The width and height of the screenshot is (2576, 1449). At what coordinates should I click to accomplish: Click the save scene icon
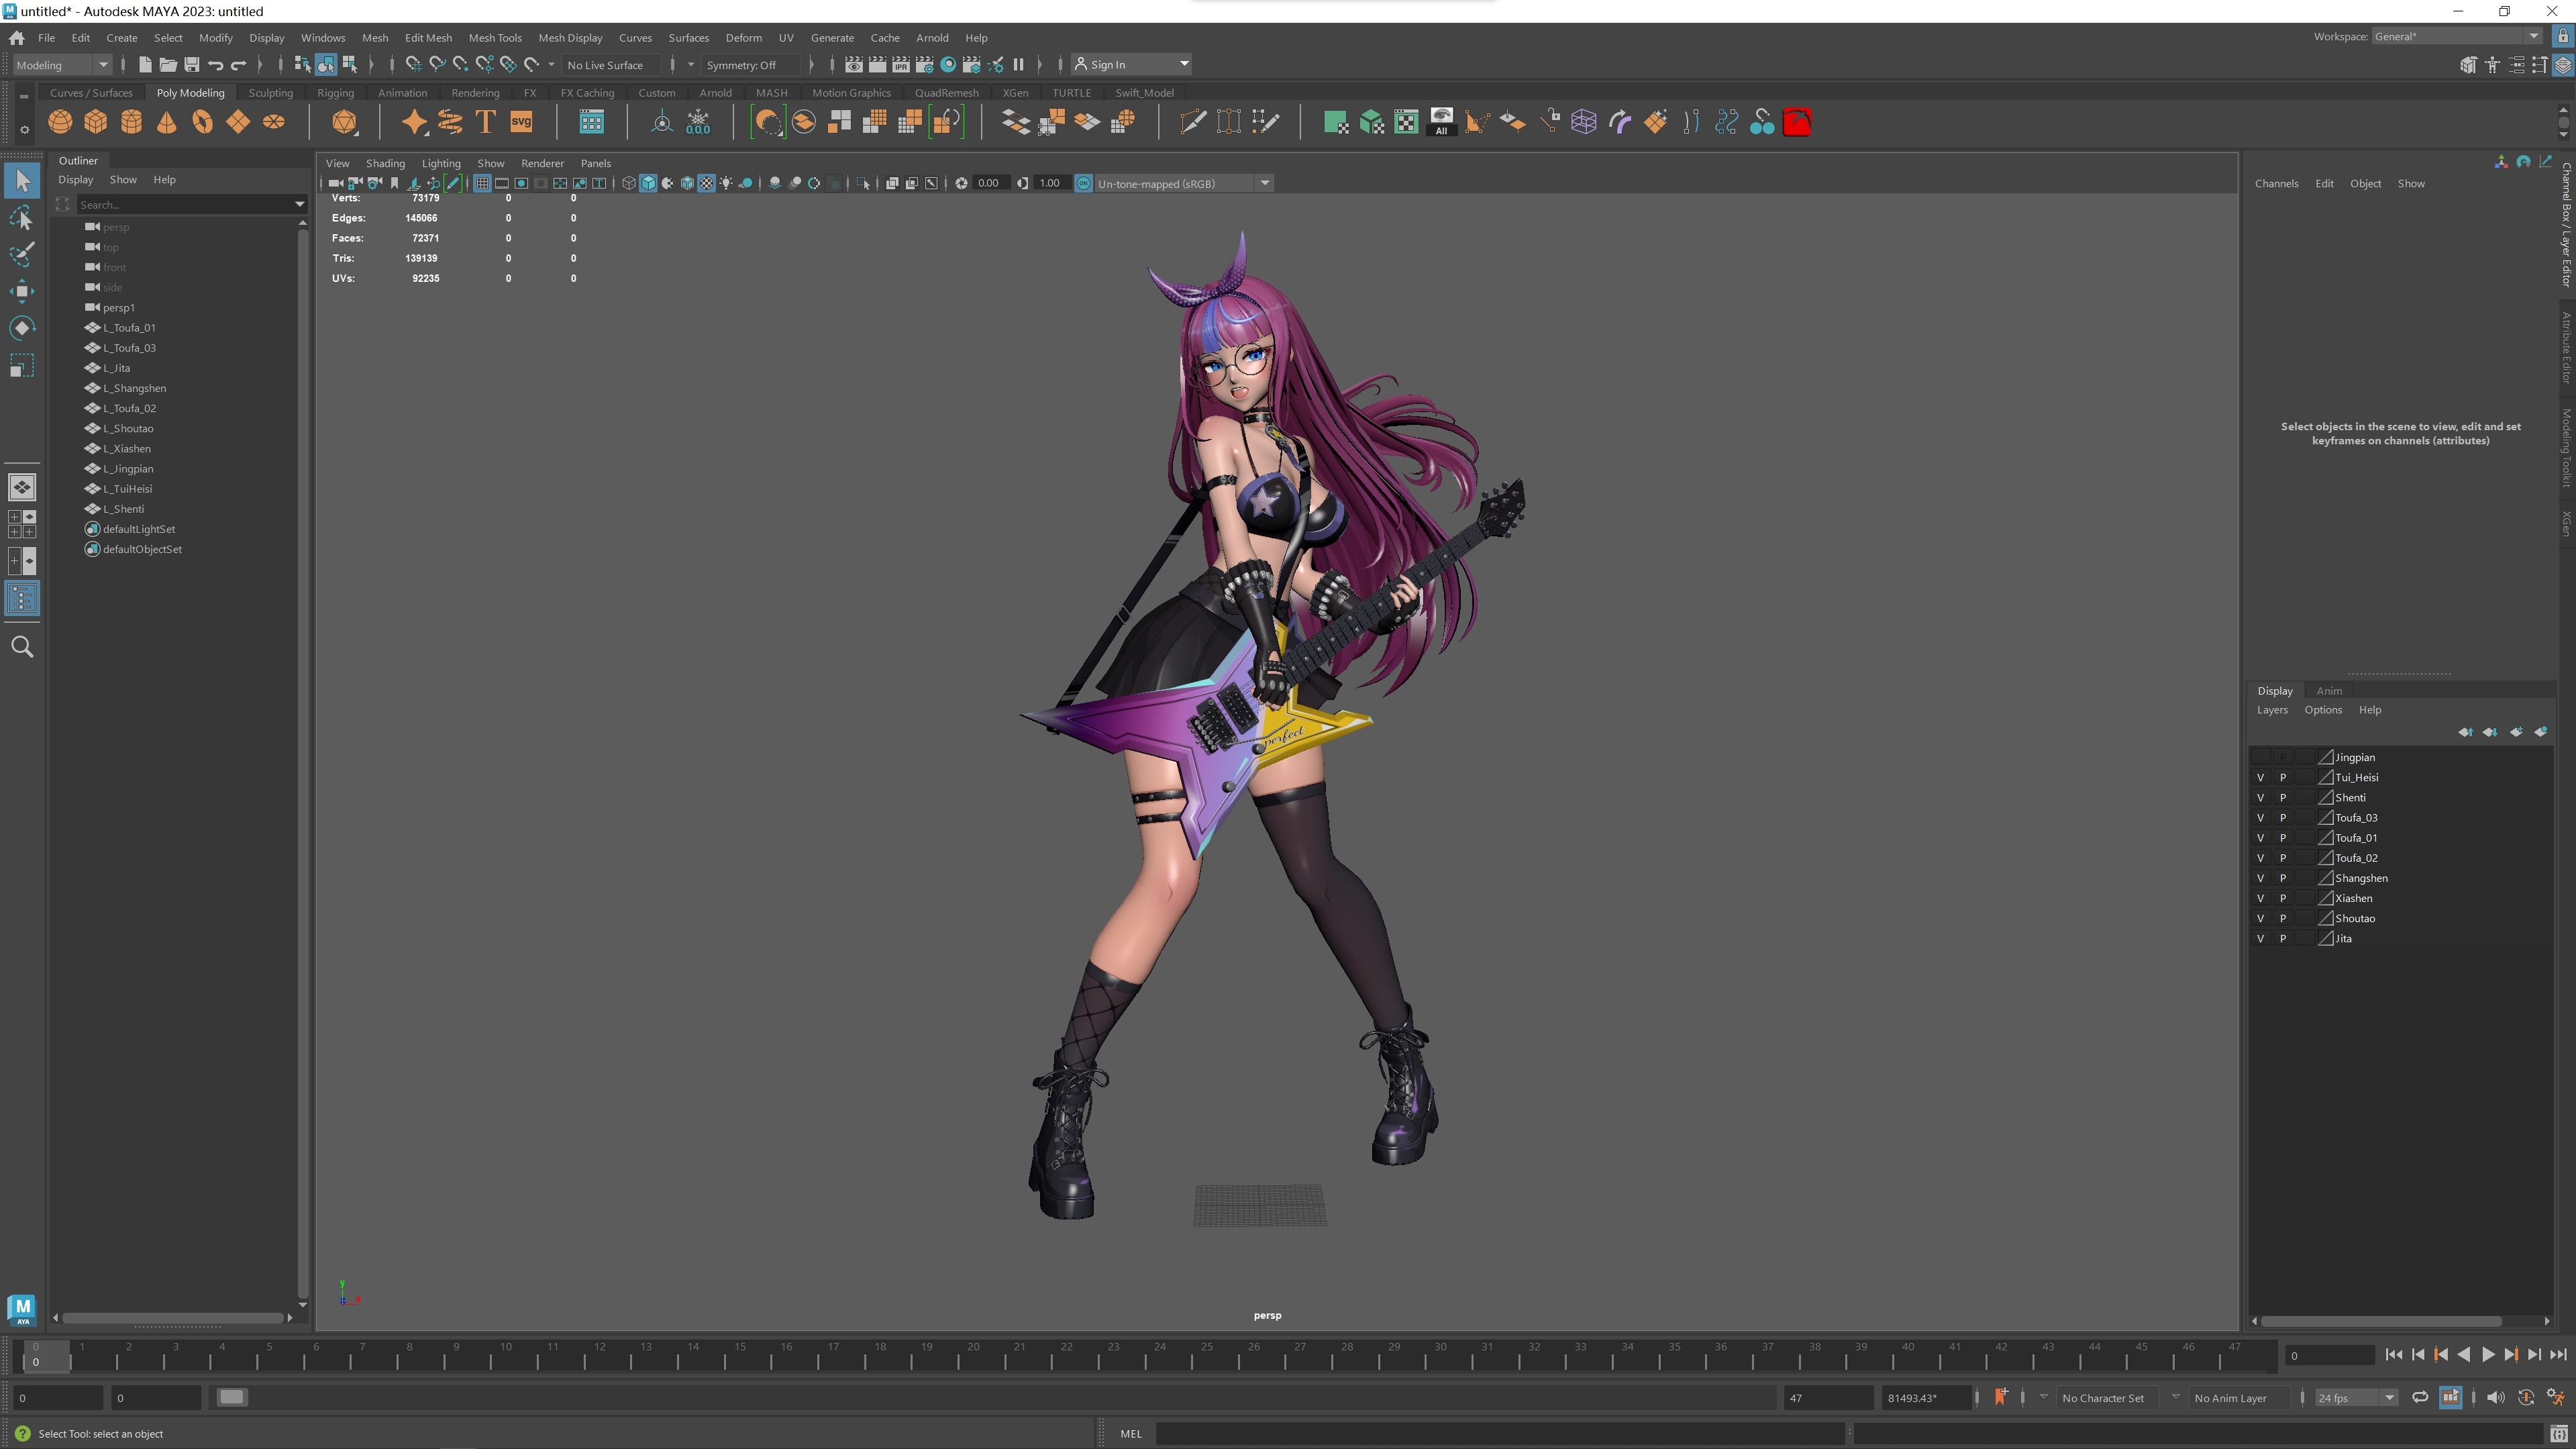tap(192, 65)
